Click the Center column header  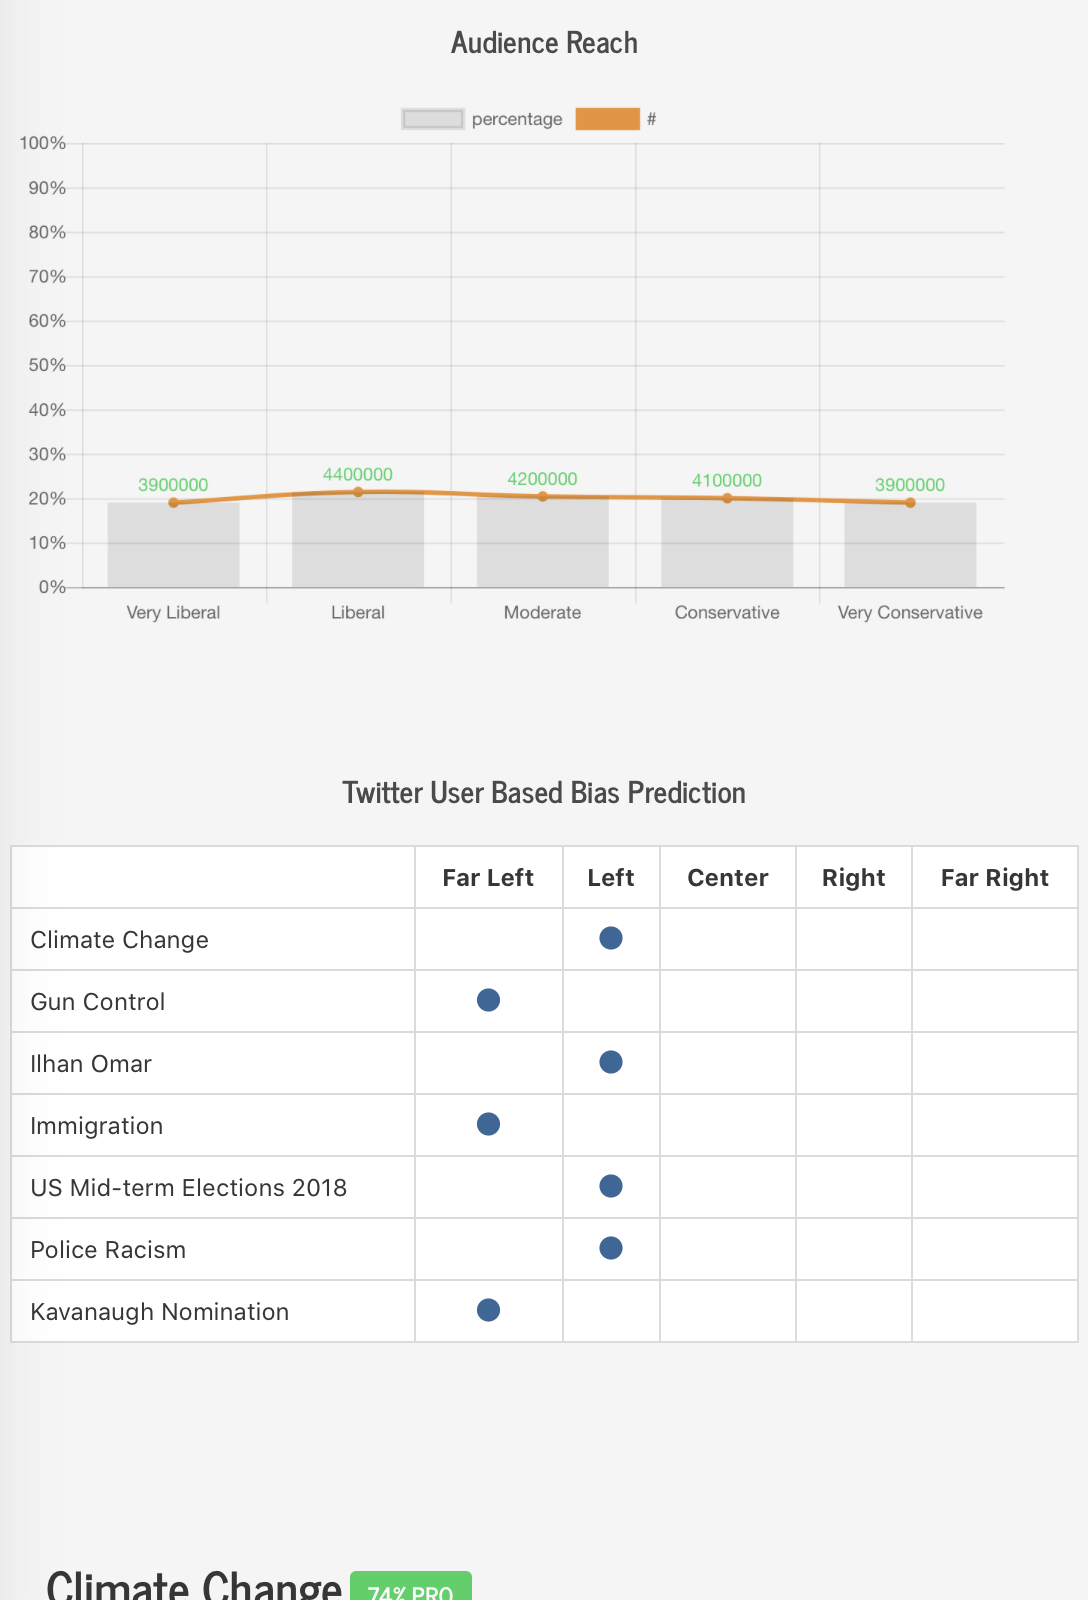(x=728, y=878)
